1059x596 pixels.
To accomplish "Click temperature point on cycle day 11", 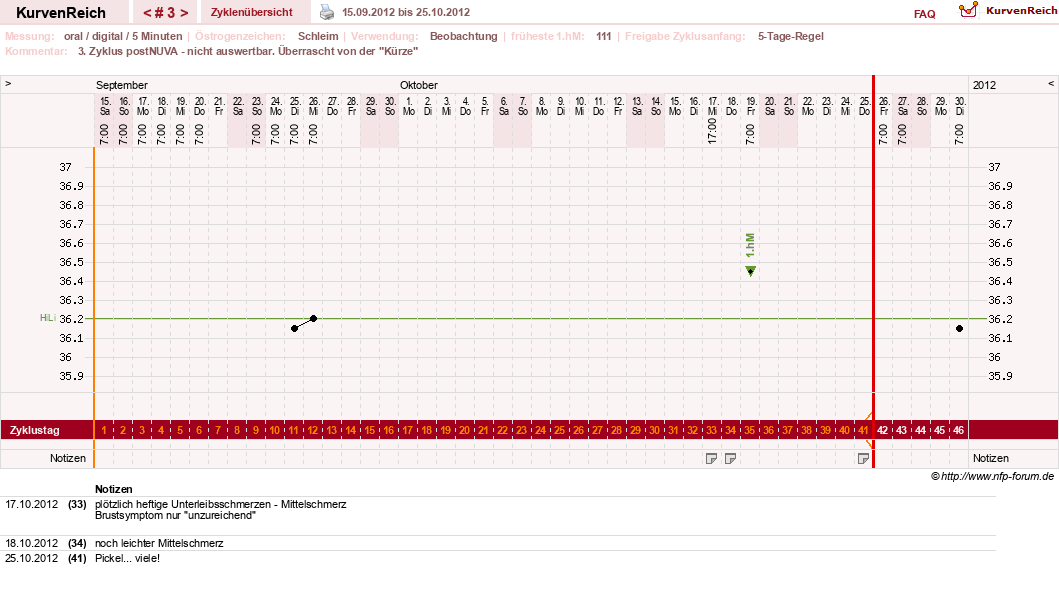I will pos(294,328).
